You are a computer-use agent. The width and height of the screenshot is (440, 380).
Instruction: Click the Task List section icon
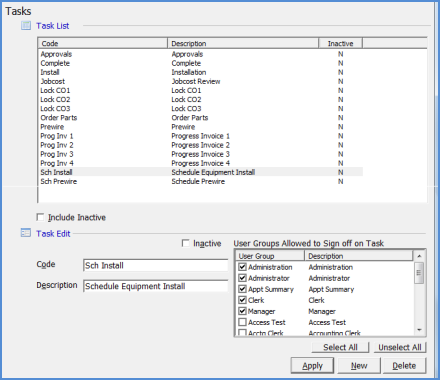point(26,25)
